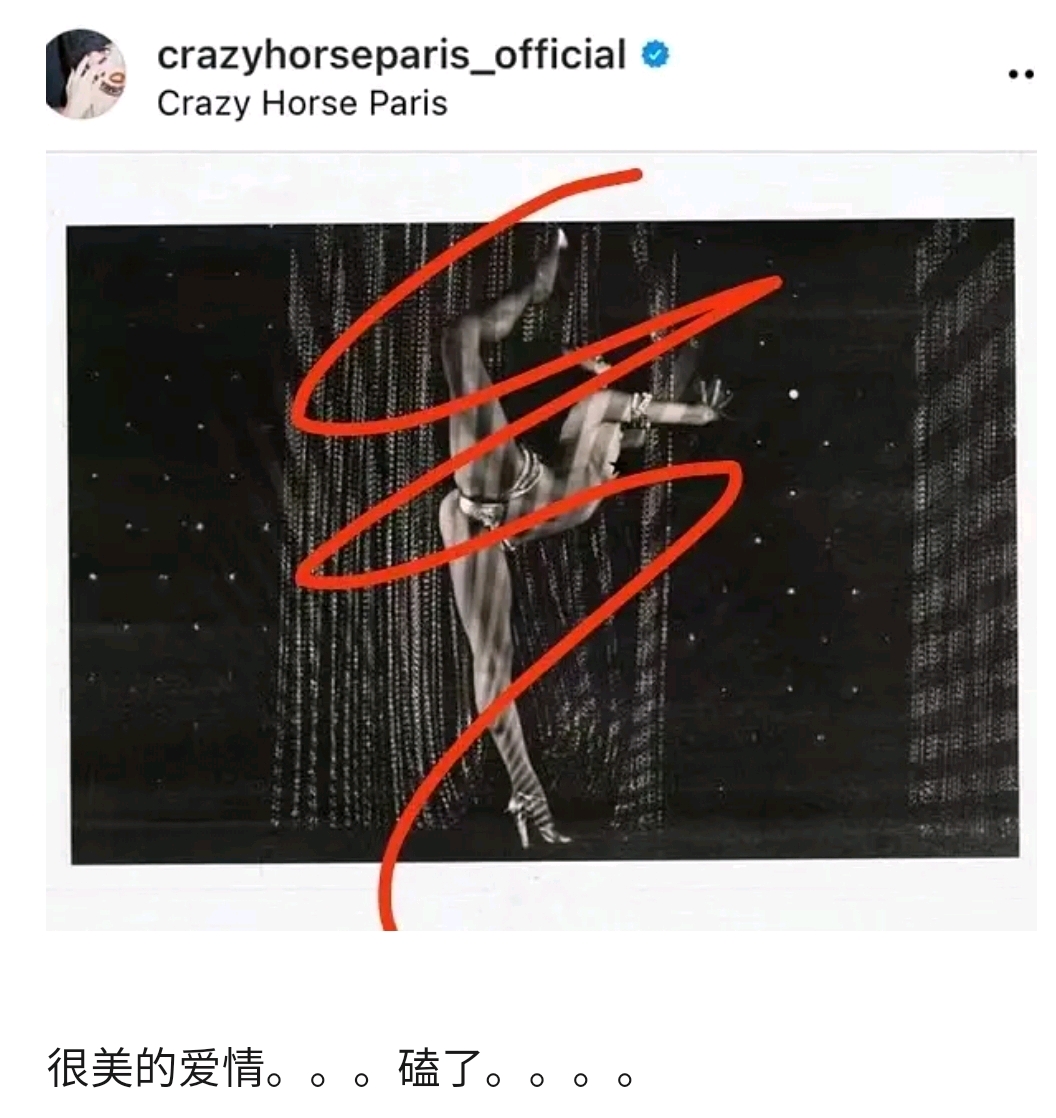Click the large bright star beside the dancer's hand
The height and width of the screenshot is (1118, 1056).
(794, 394)
